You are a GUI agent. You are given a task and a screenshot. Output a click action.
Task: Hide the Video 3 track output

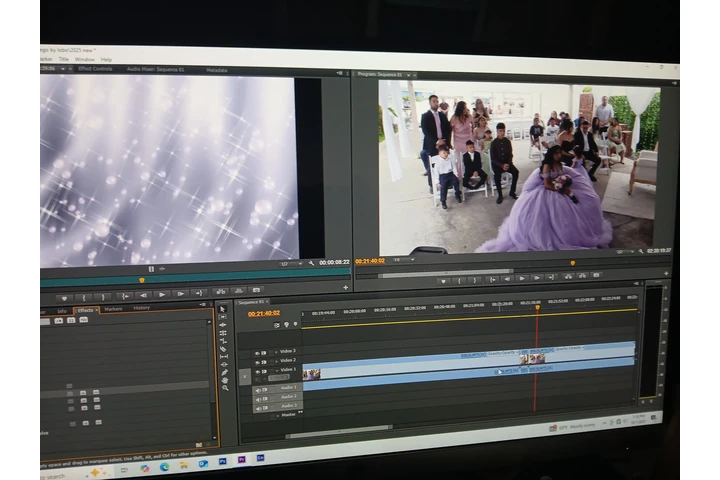[x=256, y=352]
